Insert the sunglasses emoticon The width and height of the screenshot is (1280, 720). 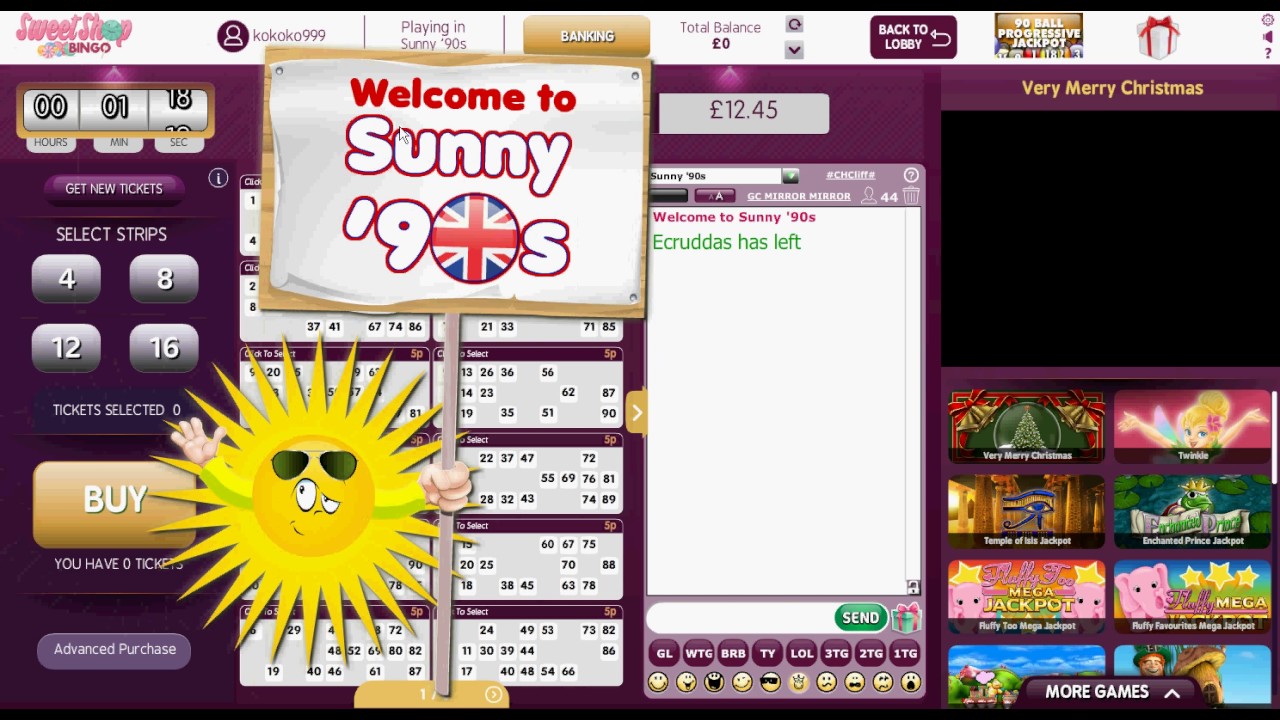point(770,681)
